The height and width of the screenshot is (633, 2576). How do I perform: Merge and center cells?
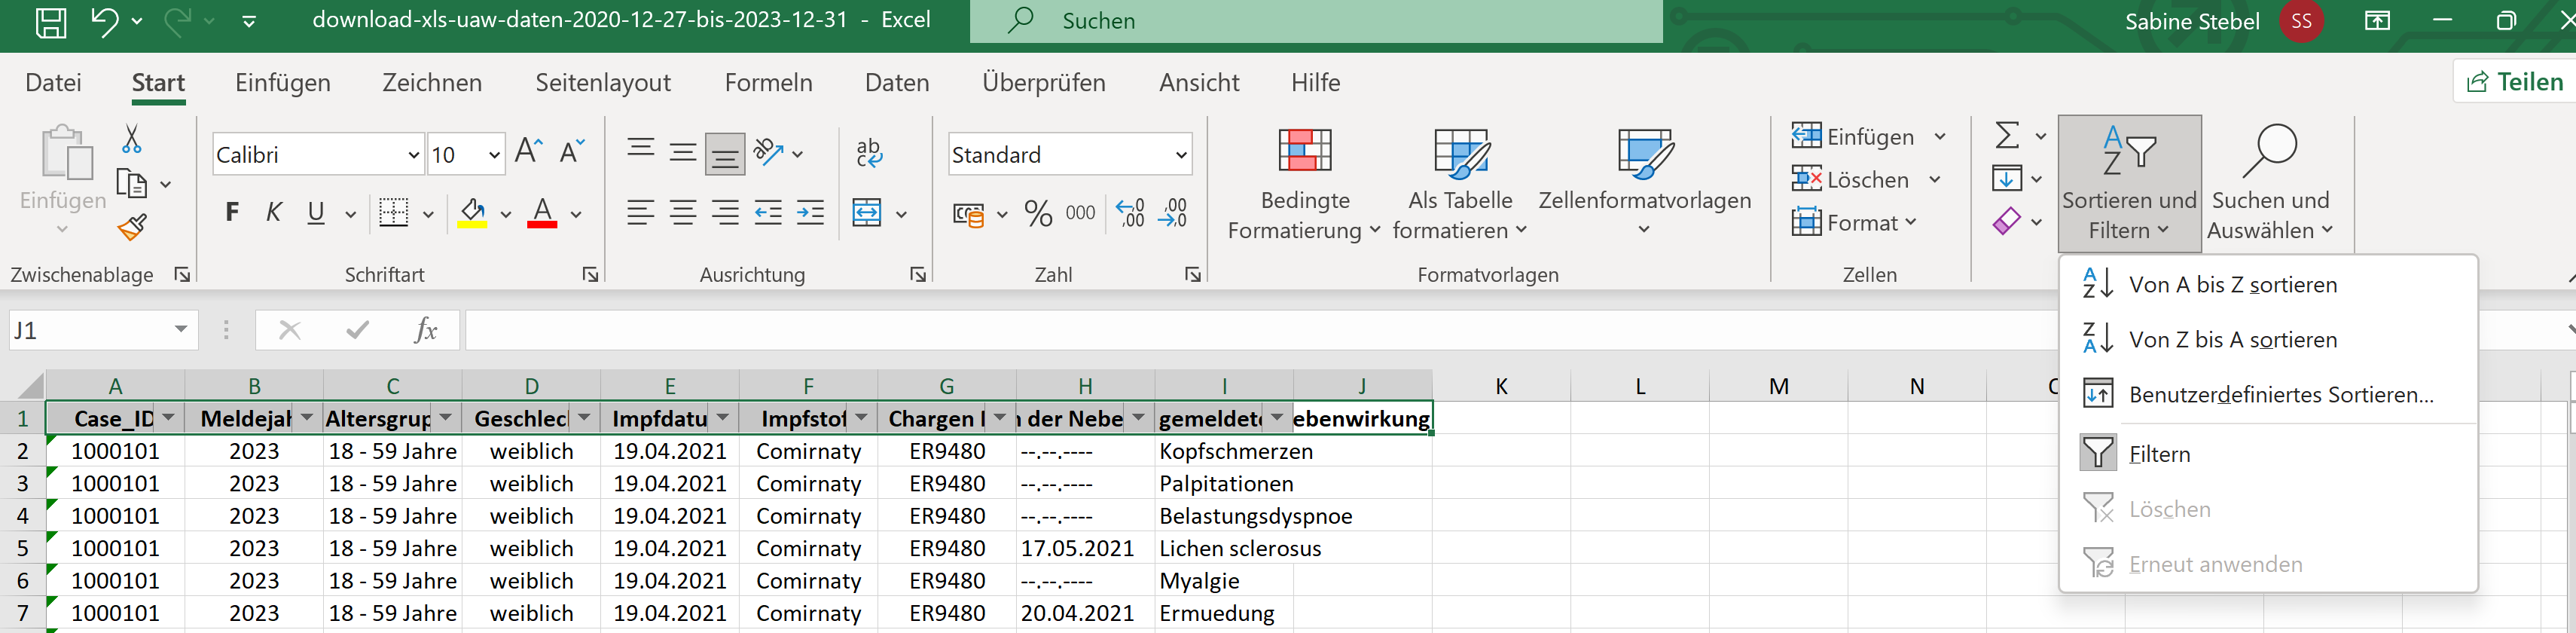point(867,213)
